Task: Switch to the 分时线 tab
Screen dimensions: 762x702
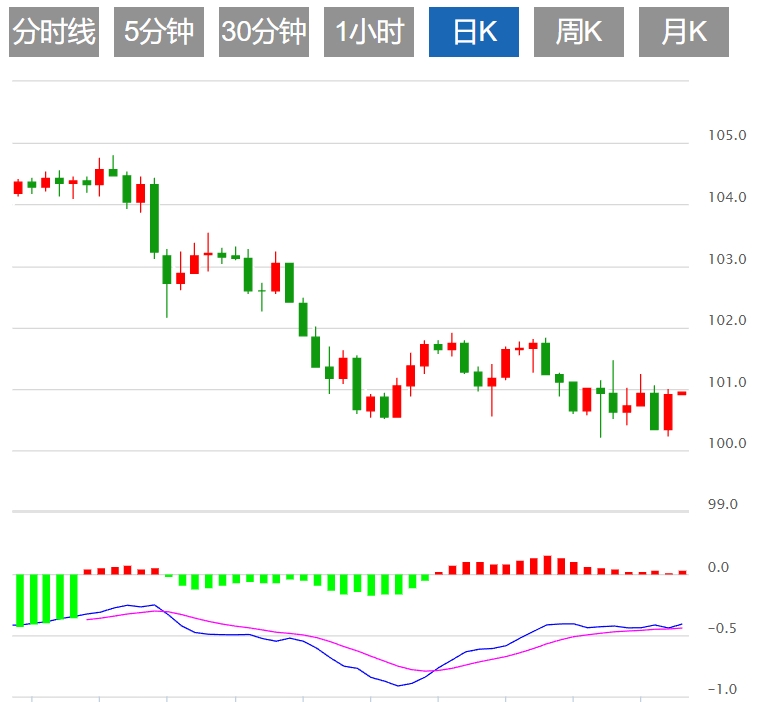Action: pos(54,32)
